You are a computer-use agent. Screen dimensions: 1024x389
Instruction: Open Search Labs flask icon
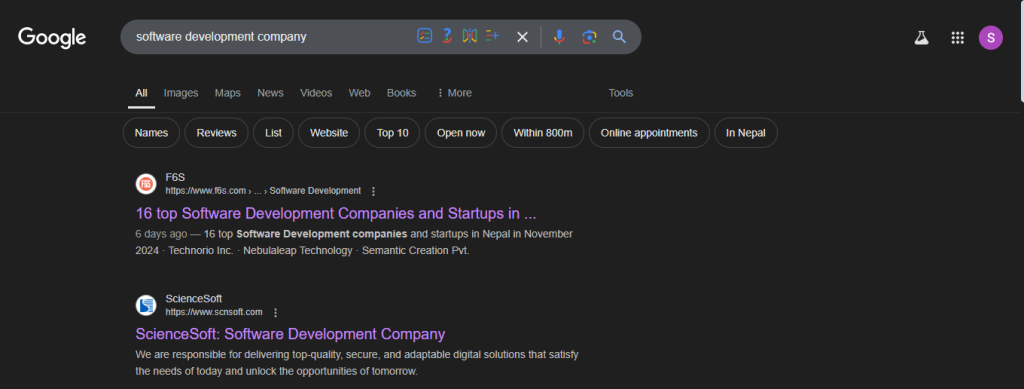click(x=921, y=38)
